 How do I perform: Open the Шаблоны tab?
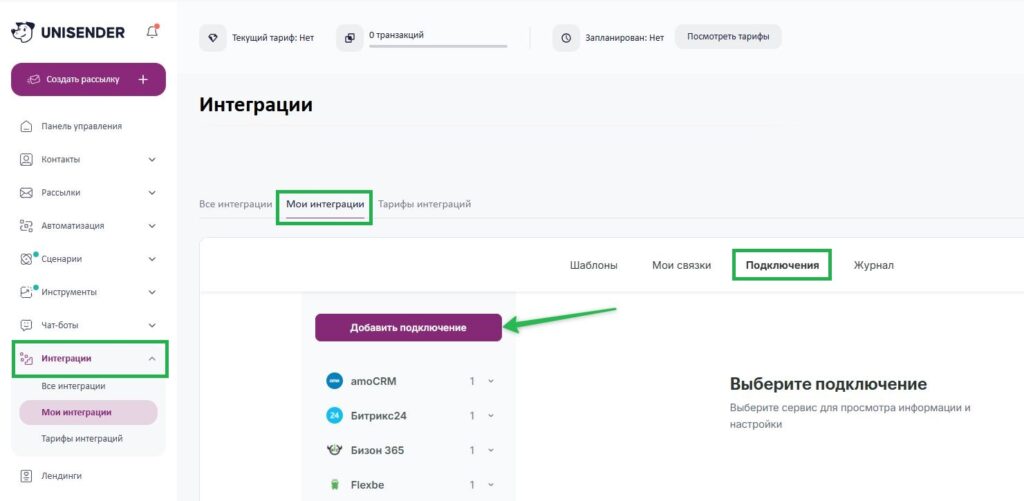(593, 265)
